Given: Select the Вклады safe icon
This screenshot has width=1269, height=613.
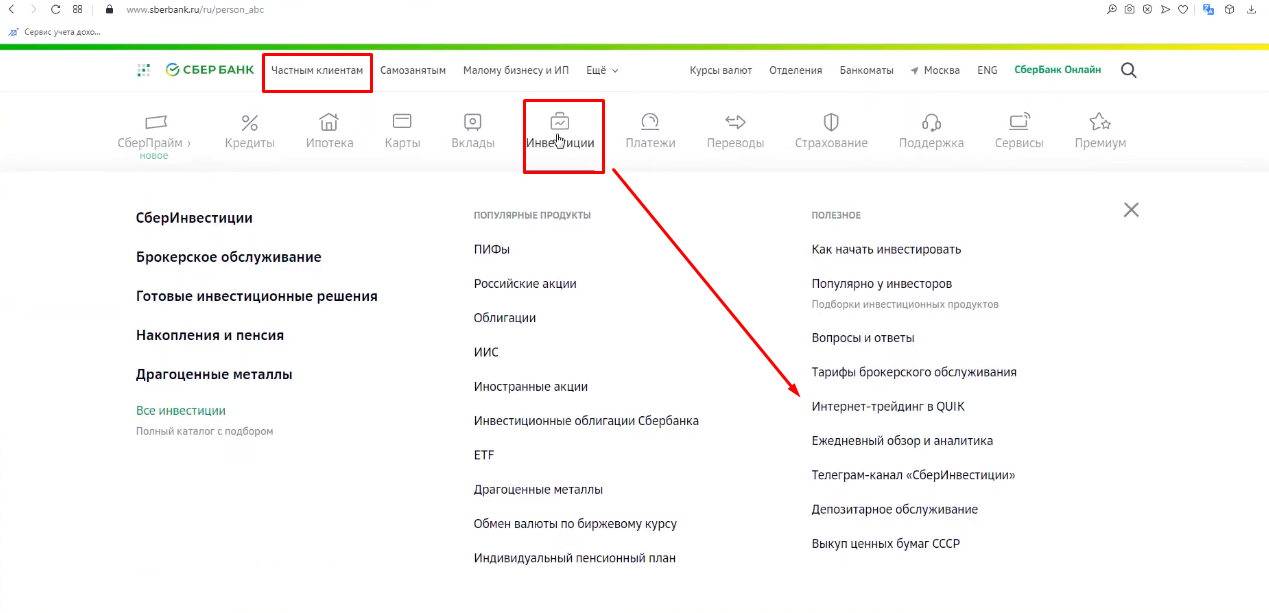Looking at the screenshot, I should 473,122.
